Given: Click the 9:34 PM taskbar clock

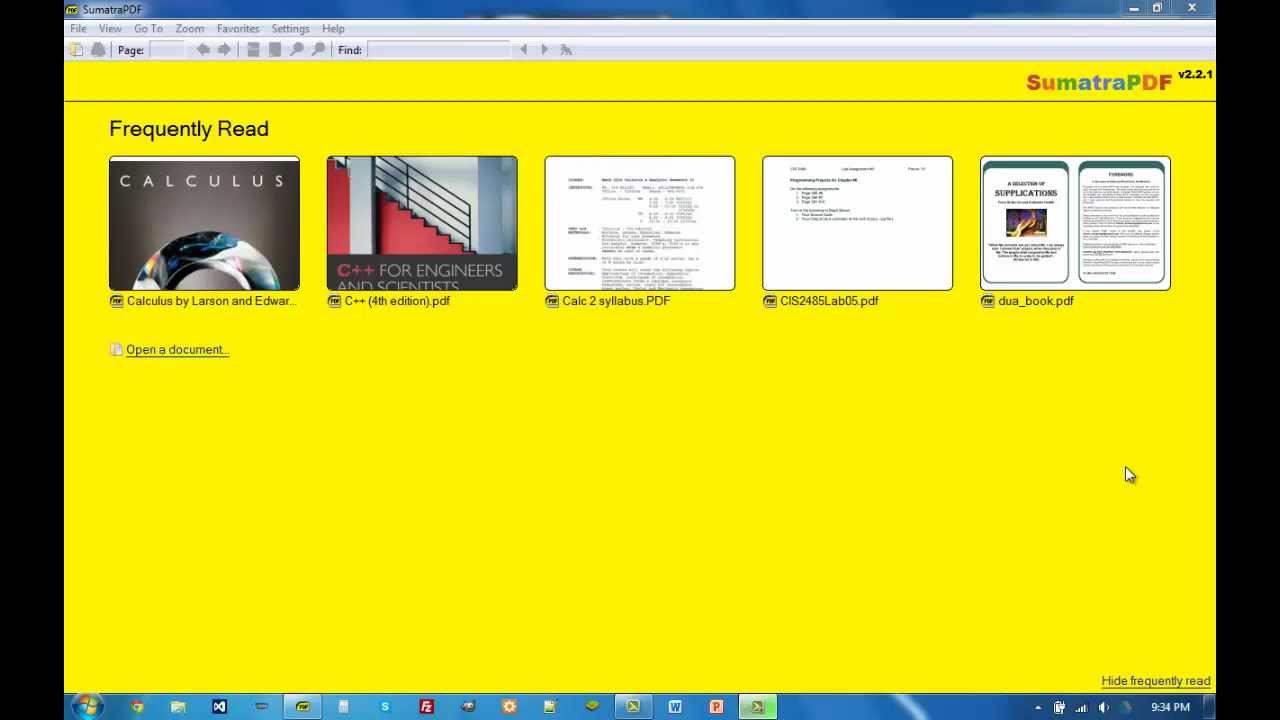Looking at the screenshot, I should click(x=1170, y=708).
